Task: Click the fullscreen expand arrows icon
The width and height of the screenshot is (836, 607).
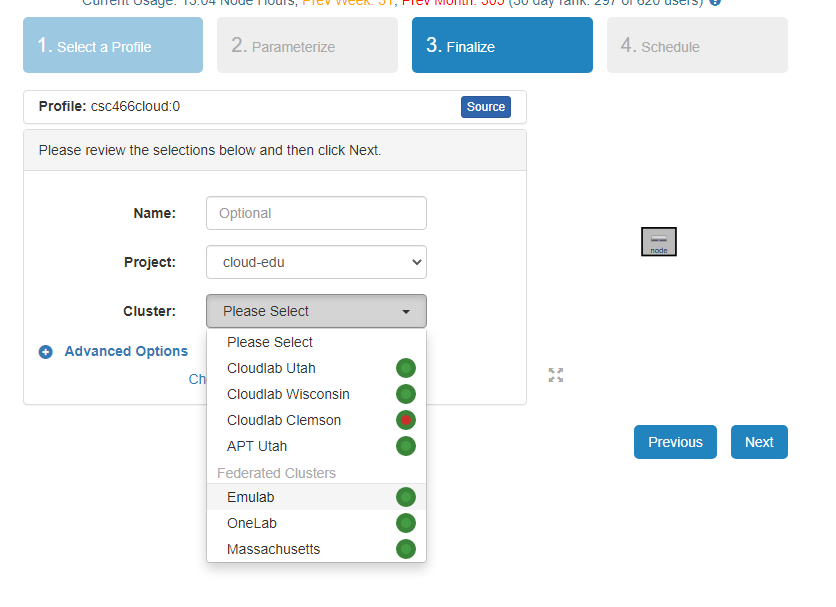Action: (x=556, y=375)
